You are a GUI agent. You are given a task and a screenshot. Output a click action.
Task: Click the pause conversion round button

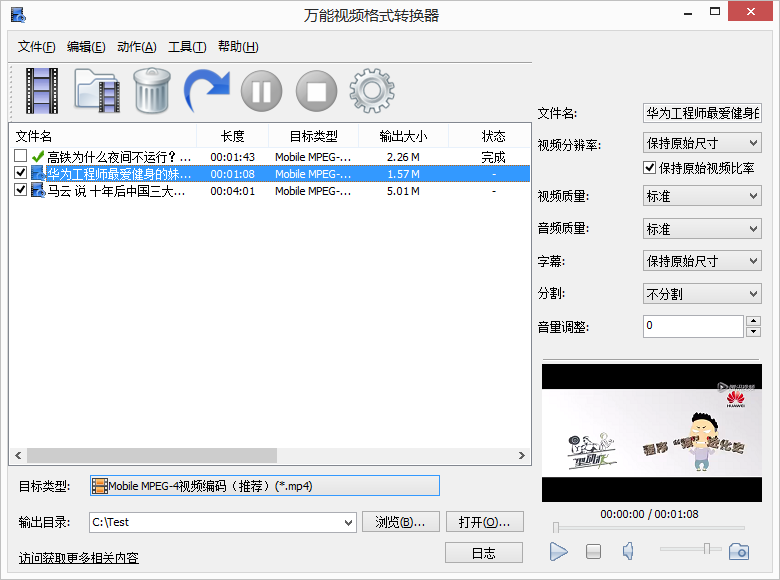(x=262, y=91)
